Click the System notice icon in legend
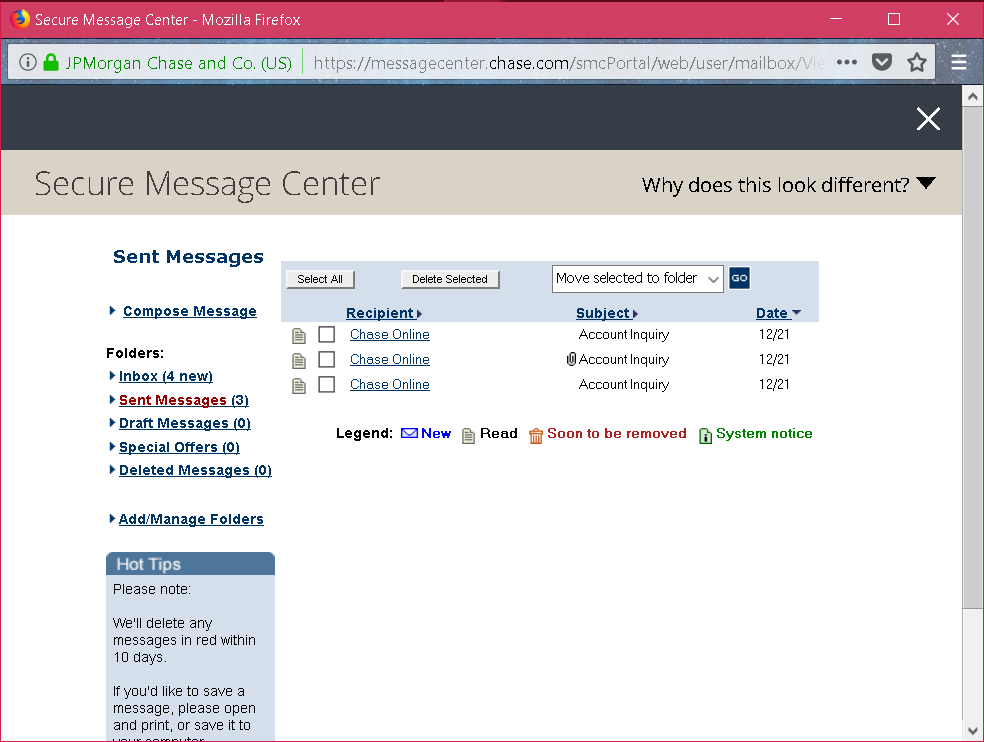 pos(705,435)
